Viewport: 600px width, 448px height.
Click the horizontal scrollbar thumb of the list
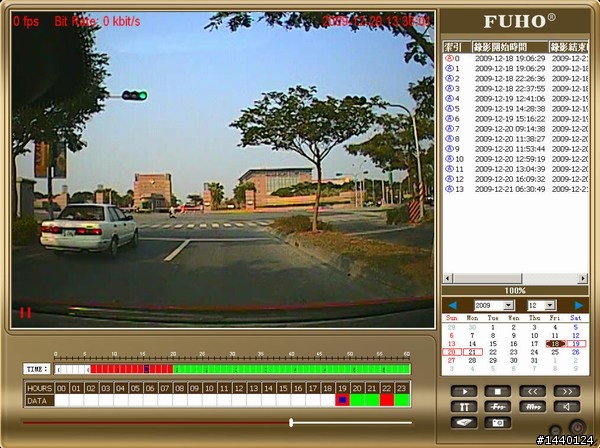(x=487, y=278)
